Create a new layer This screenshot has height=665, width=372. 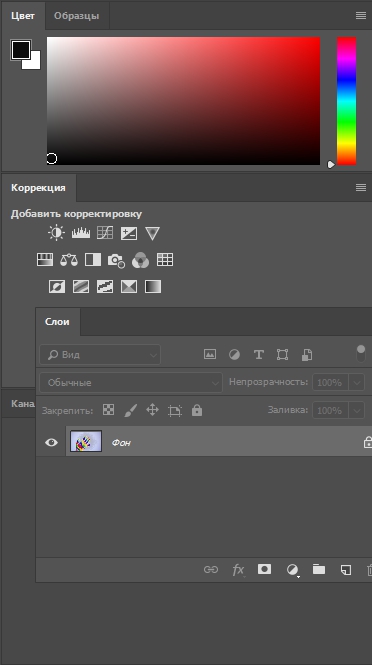(x=346, y=570)
